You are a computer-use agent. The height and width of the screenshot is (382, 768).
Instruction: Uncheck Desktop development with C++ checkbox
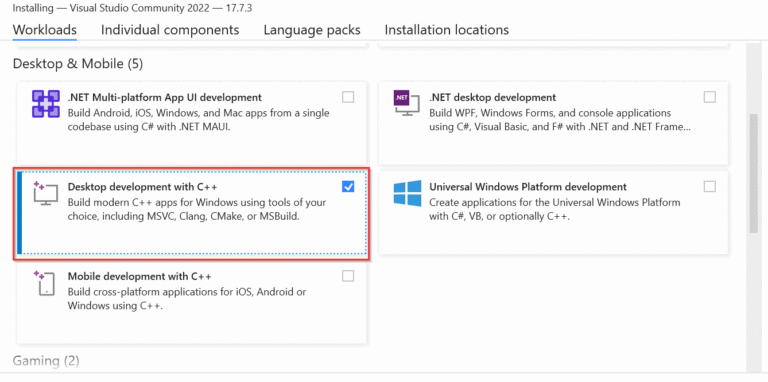348,187
